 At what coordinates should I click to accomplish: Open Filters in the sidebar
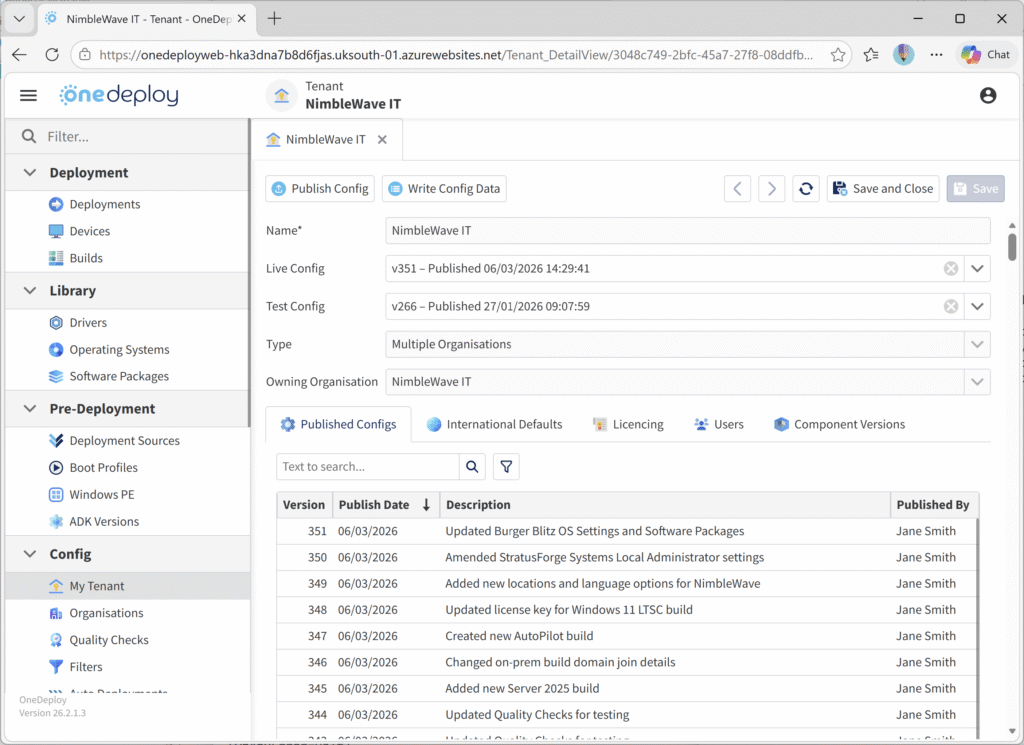point(75,667)
